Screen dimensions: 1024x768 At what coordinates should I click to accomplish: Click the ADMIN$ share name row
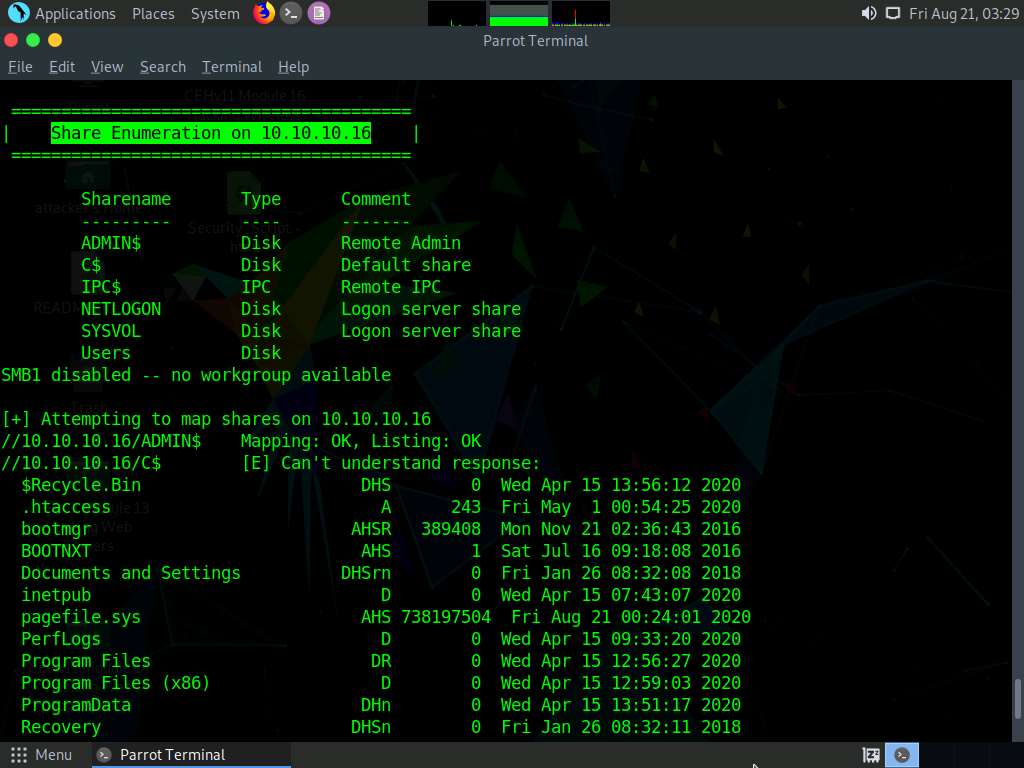click(x=271, y=243)
